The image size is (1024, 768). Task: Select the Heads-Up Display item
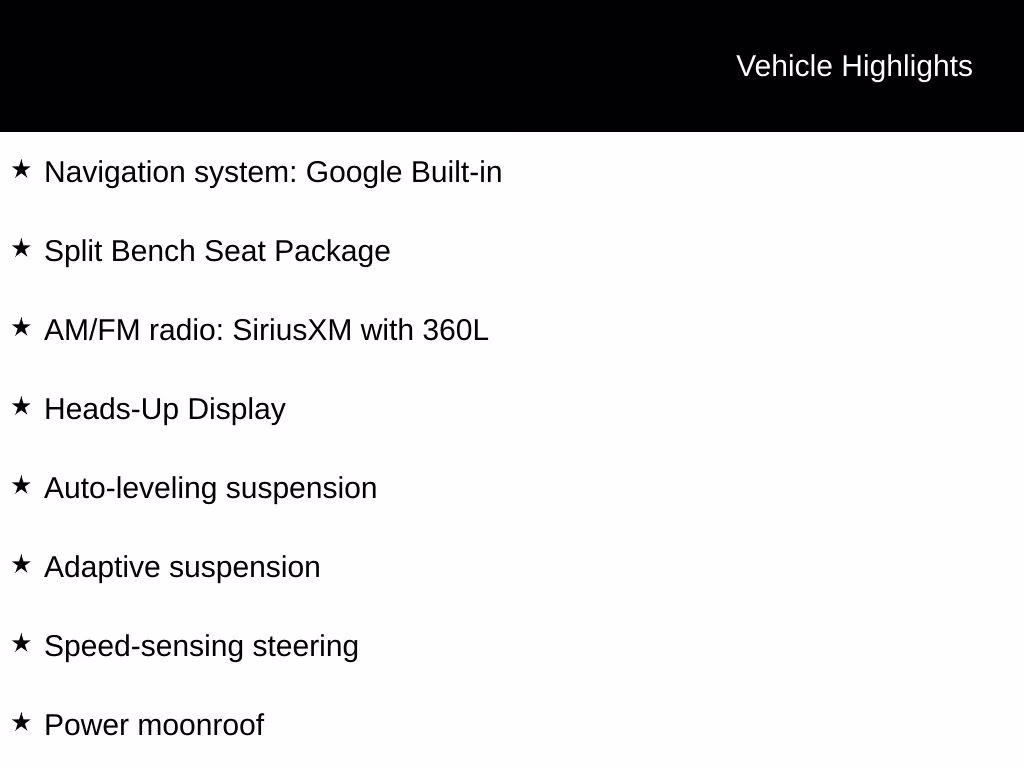pyautogui.click(x=165, y=410)
